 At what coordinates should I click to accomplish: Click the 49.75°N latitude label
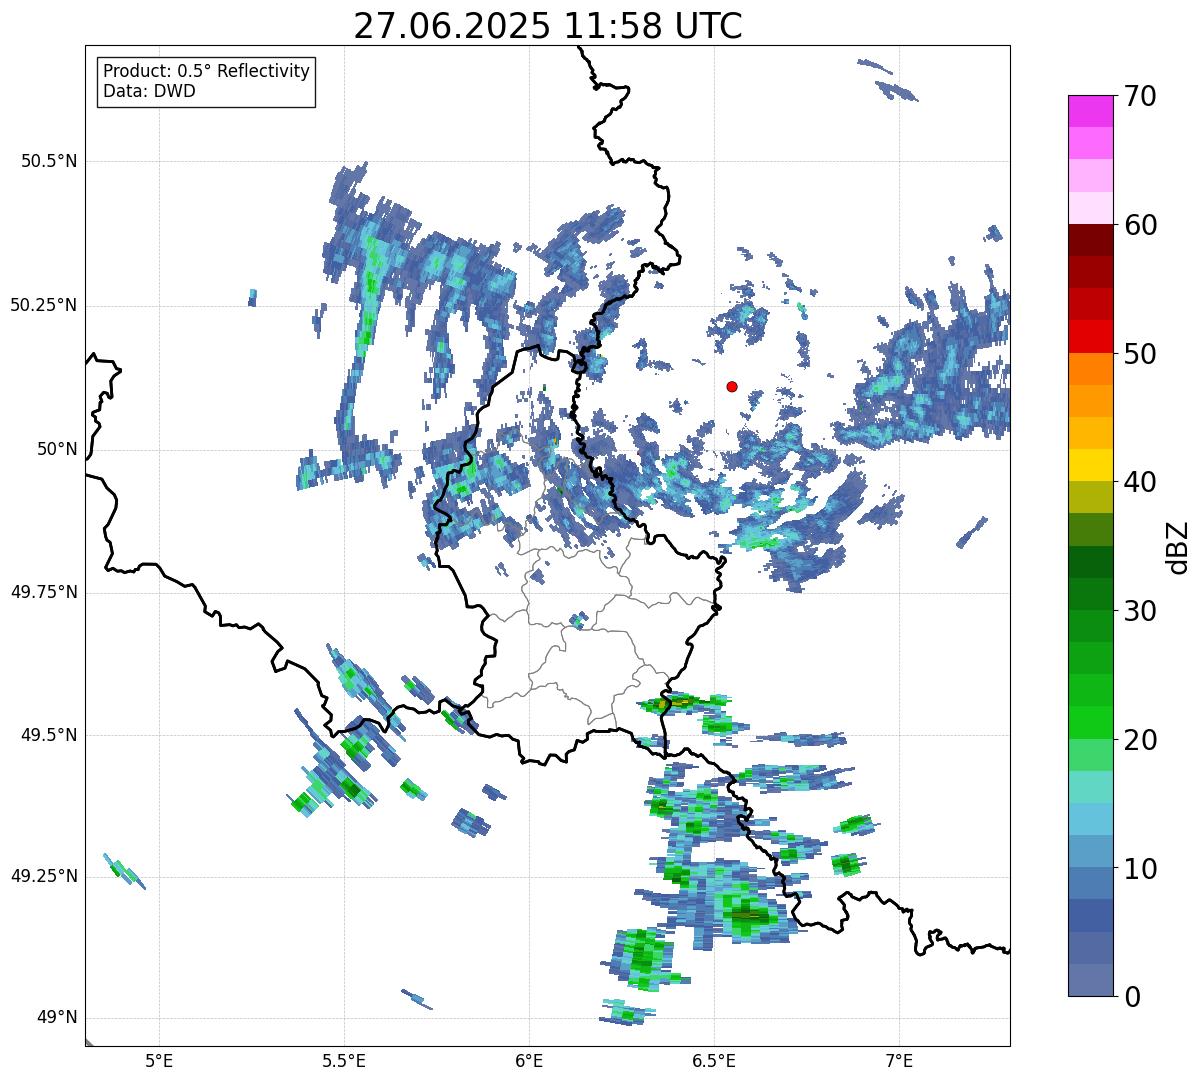[44, 592]
